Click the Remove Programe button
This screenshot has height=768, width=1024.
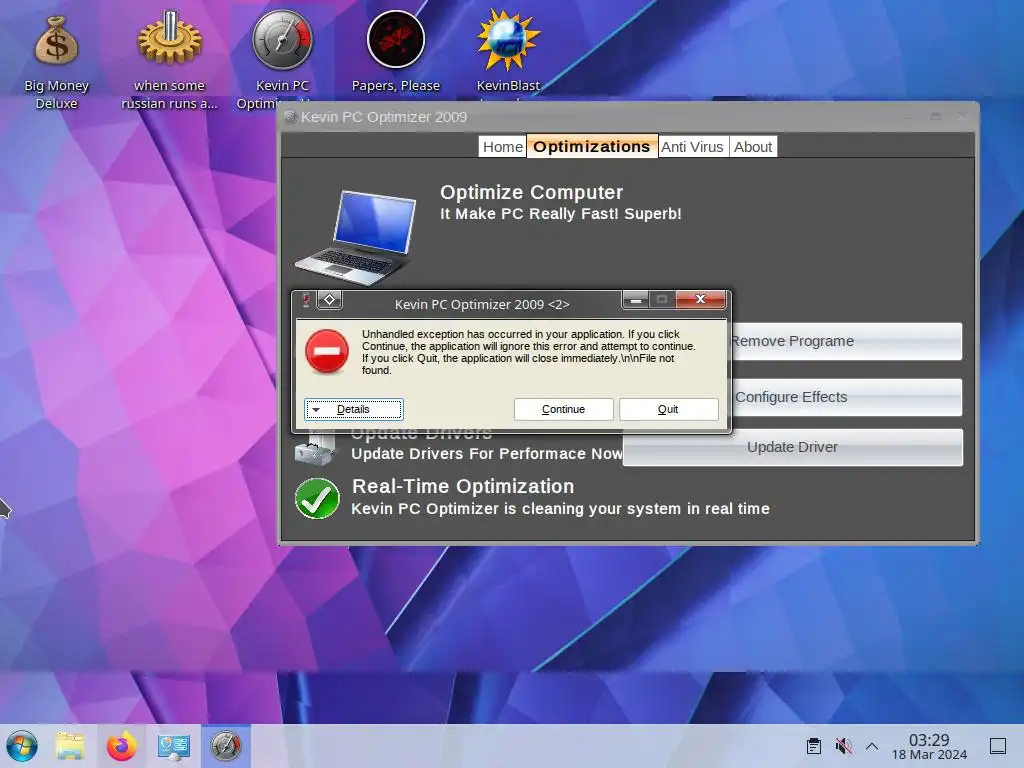(845, 341)
